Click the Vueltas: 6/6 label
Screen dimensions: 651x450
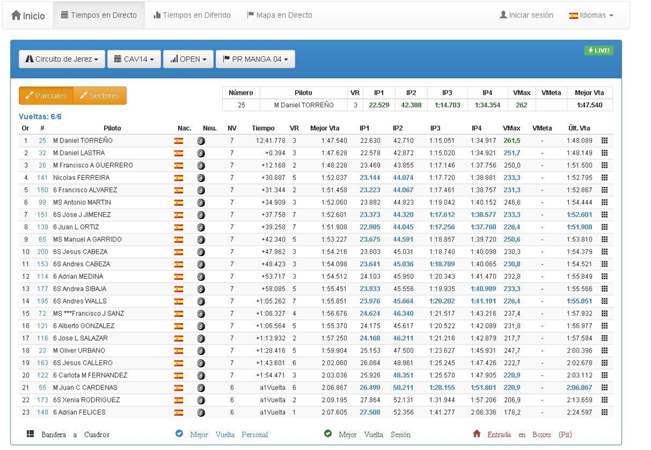coord(40,117)
